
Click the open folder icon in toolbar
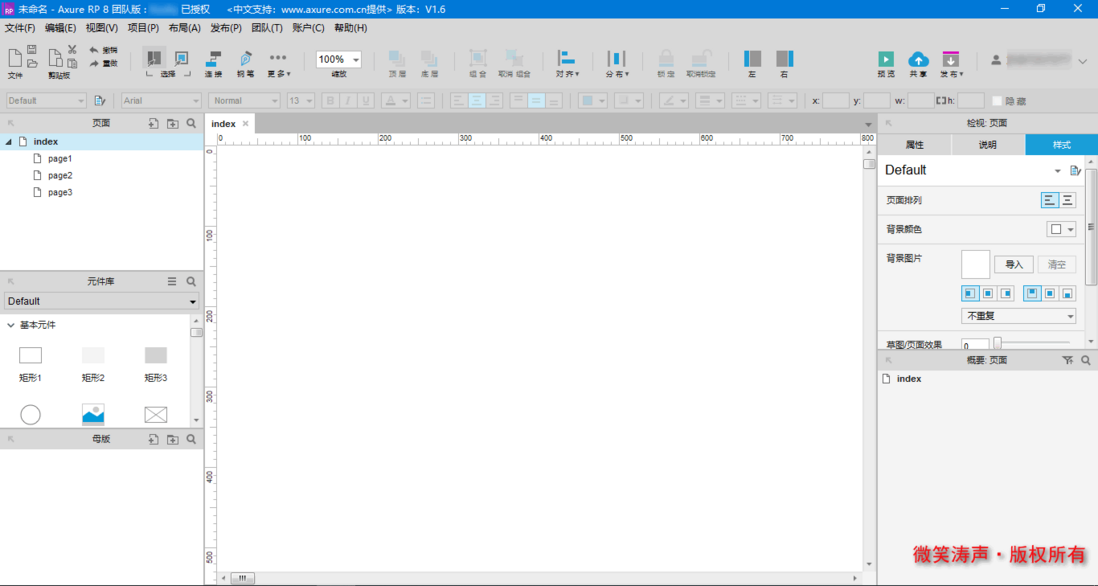tap(32, 64)
